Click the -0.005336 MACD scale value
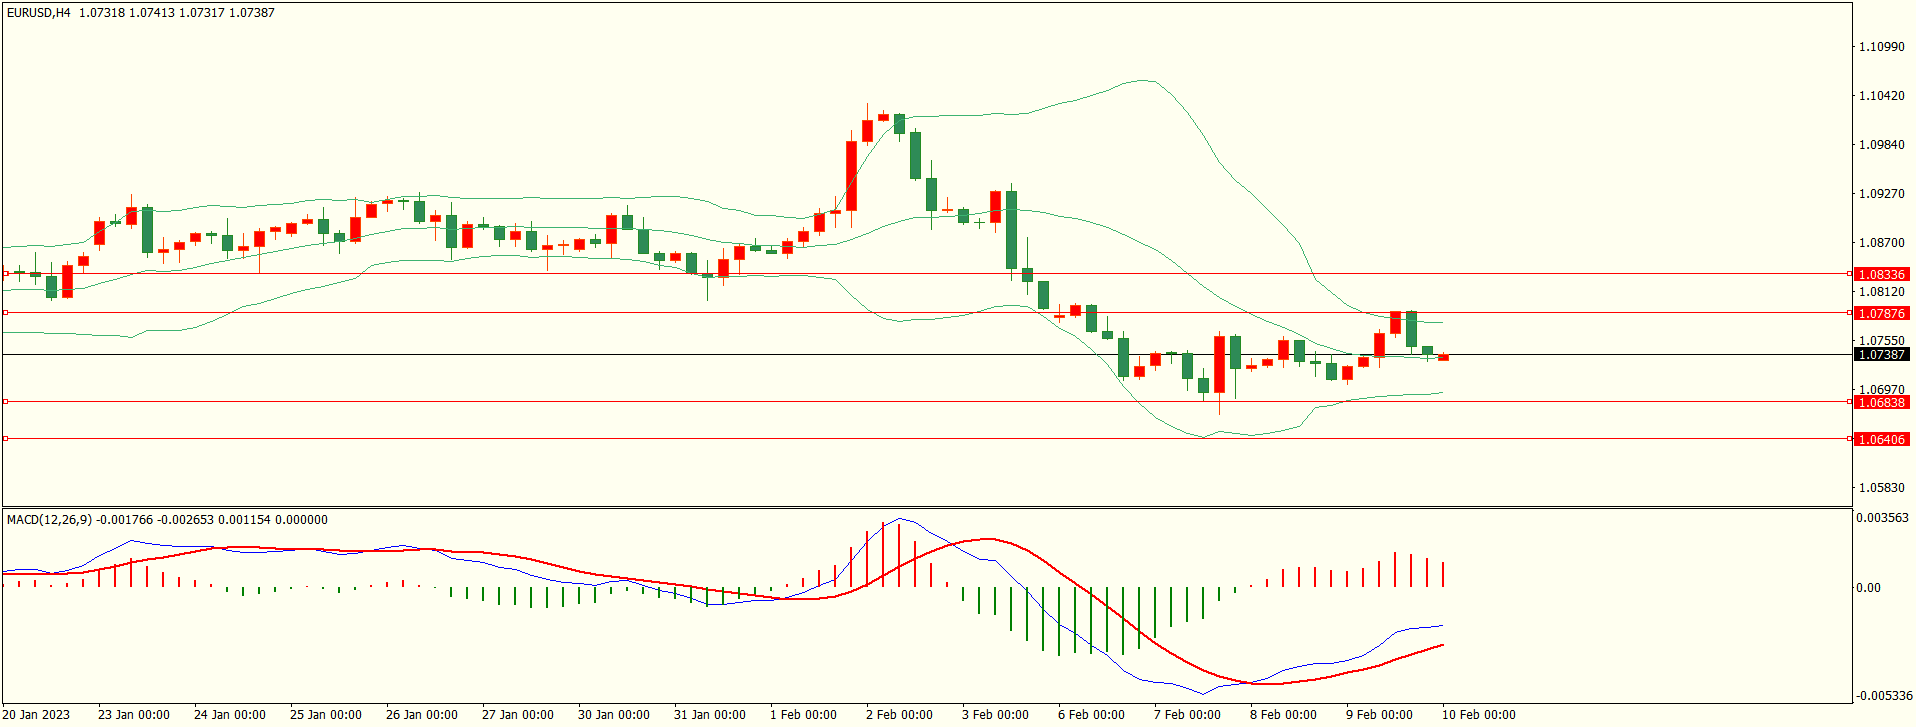The image size is (1916, 727). pyautogui.click(x=1885, y=696)
